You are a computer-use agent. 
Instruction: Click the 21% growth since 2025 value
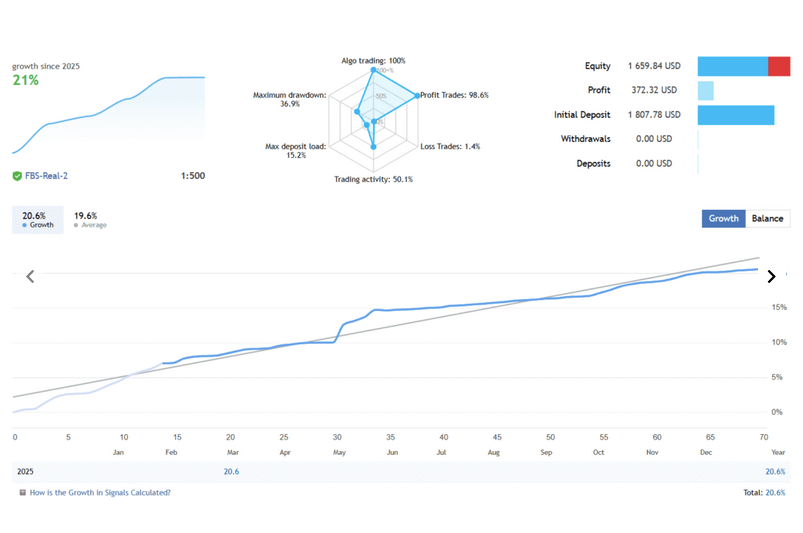[x=26, y=80]
